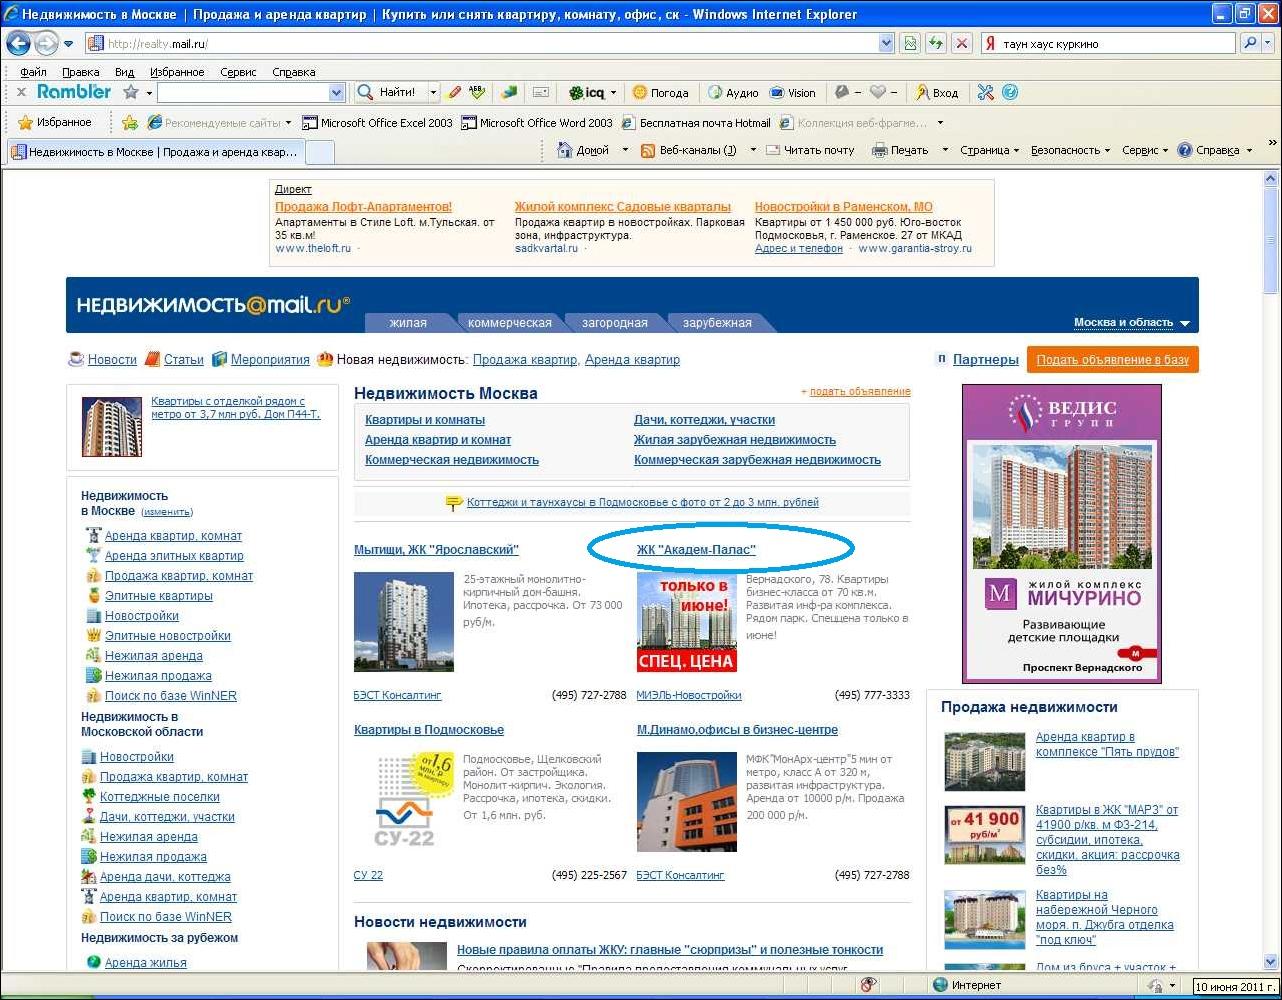
Task: Expand the Rambler search field dropdown
Action: click(x=336, y=92)
